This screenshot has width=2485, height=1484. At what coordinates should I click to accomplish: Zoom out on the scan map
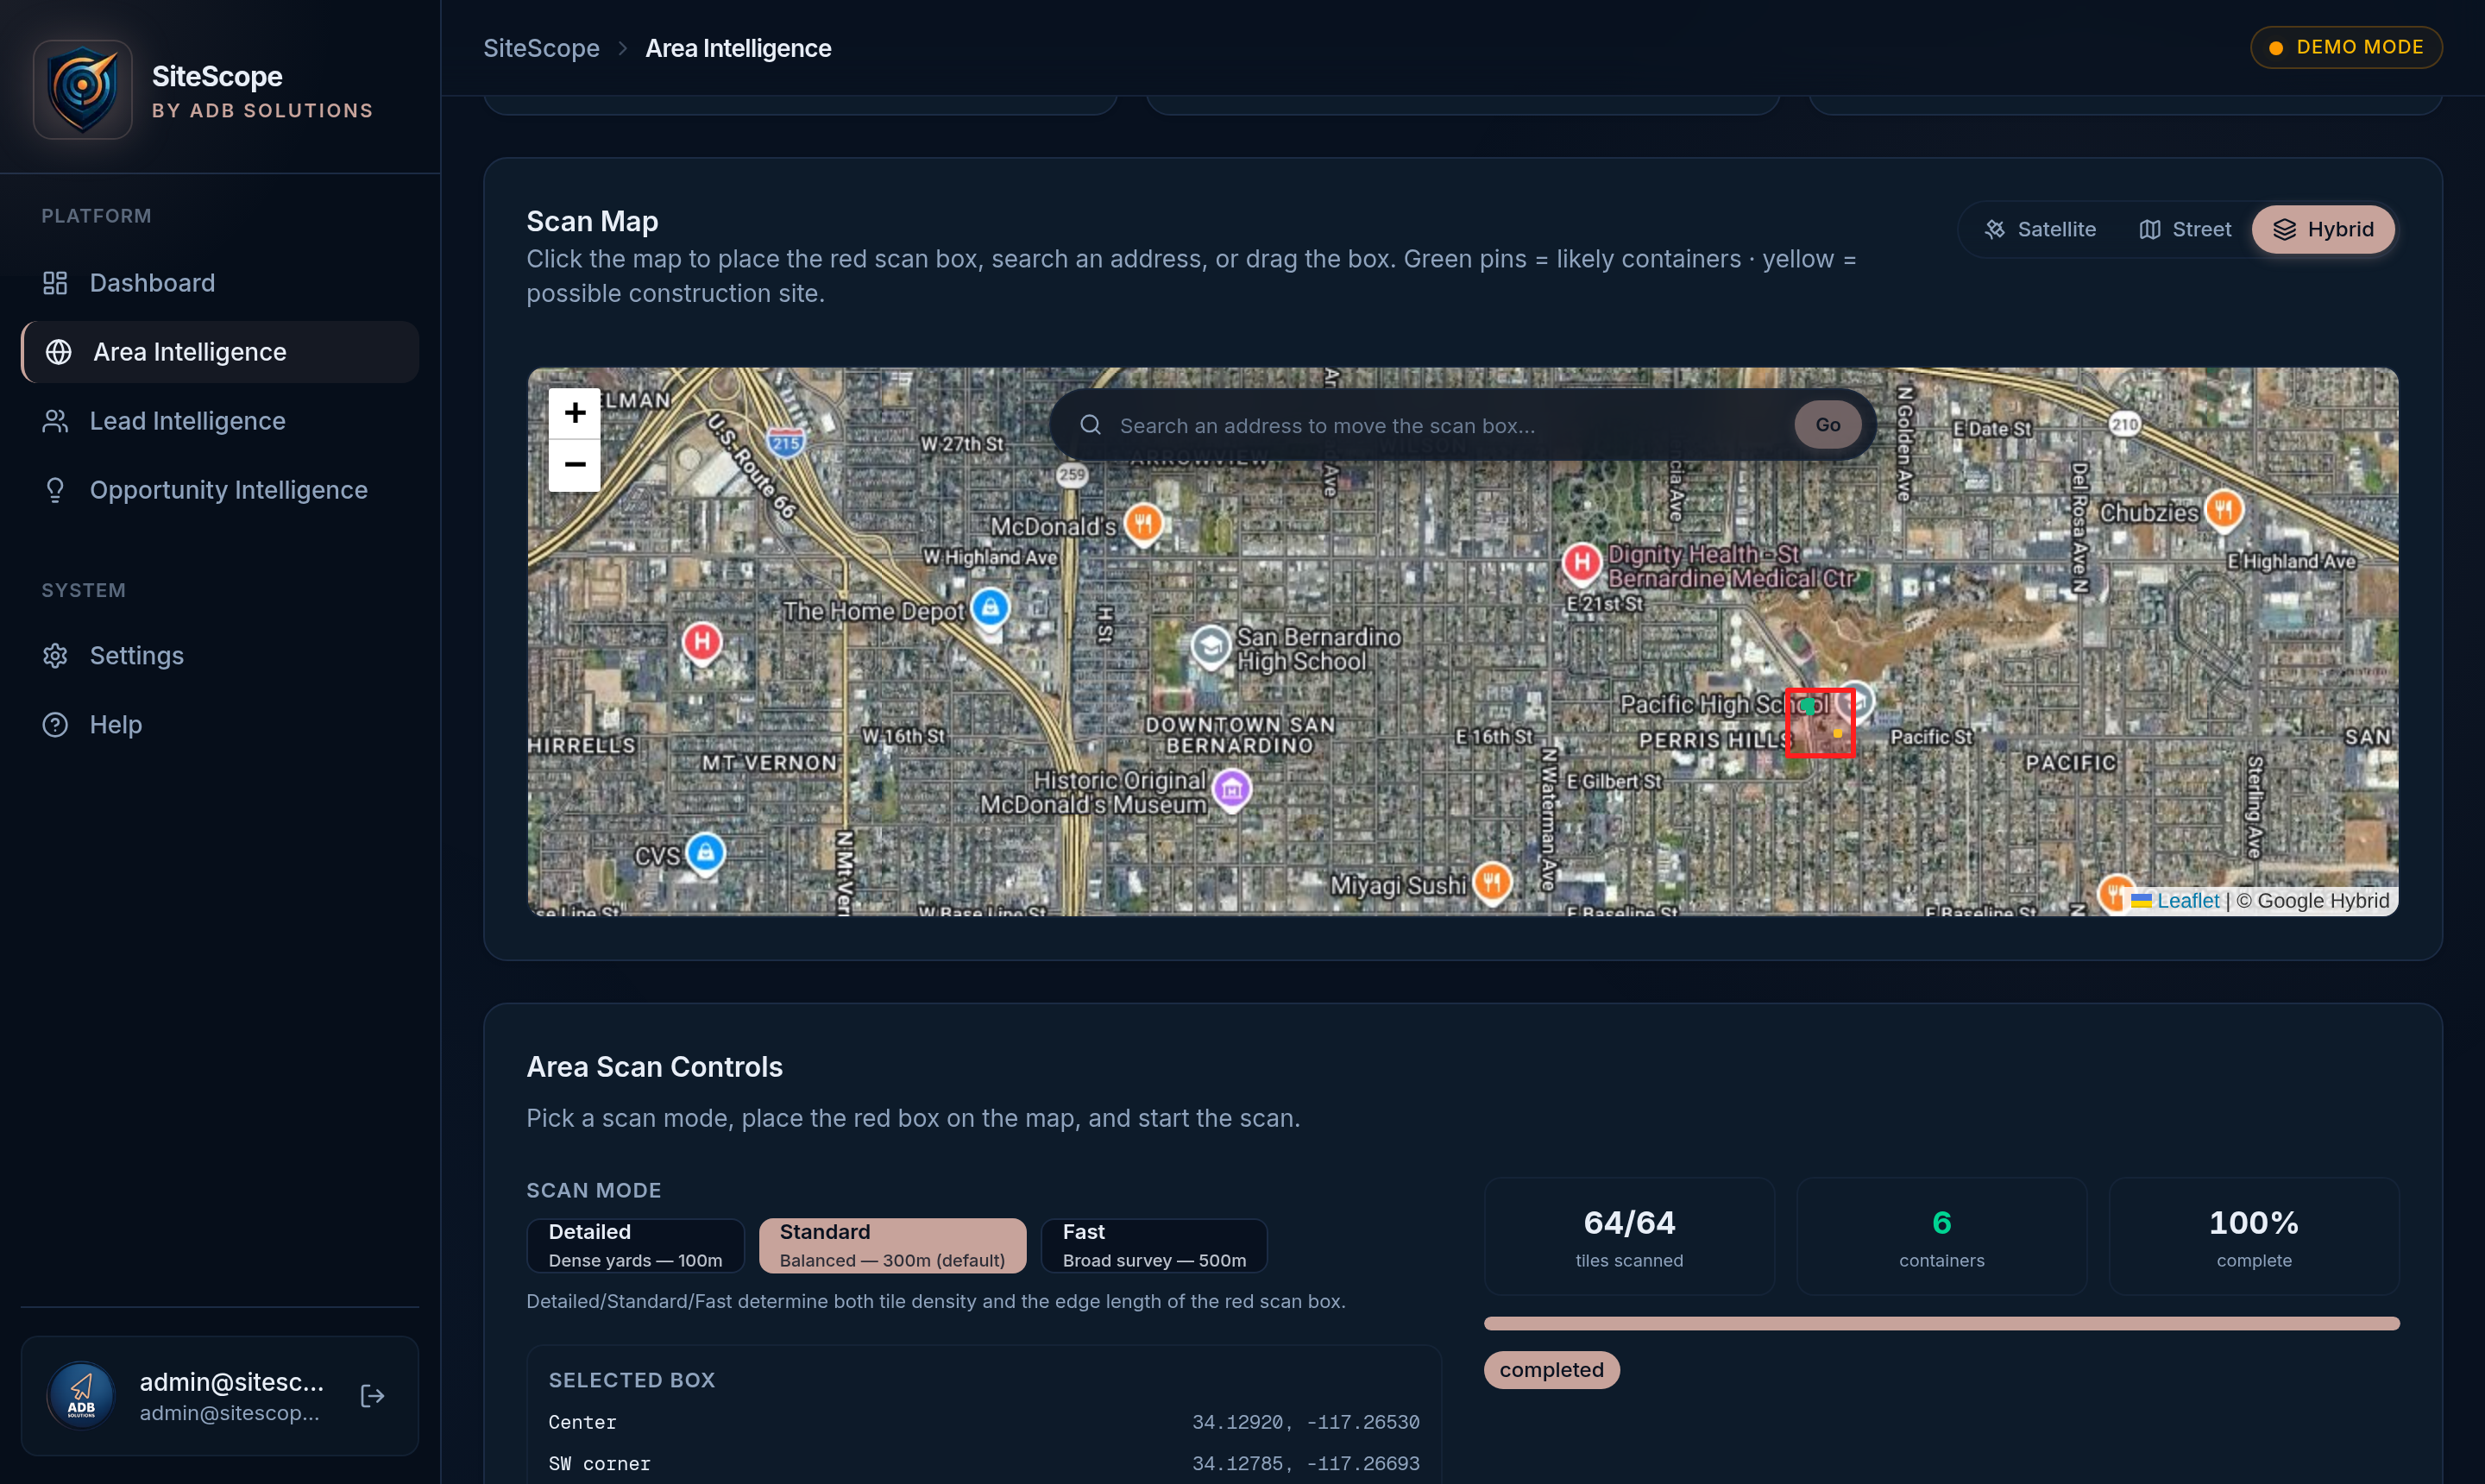[574, 465]
